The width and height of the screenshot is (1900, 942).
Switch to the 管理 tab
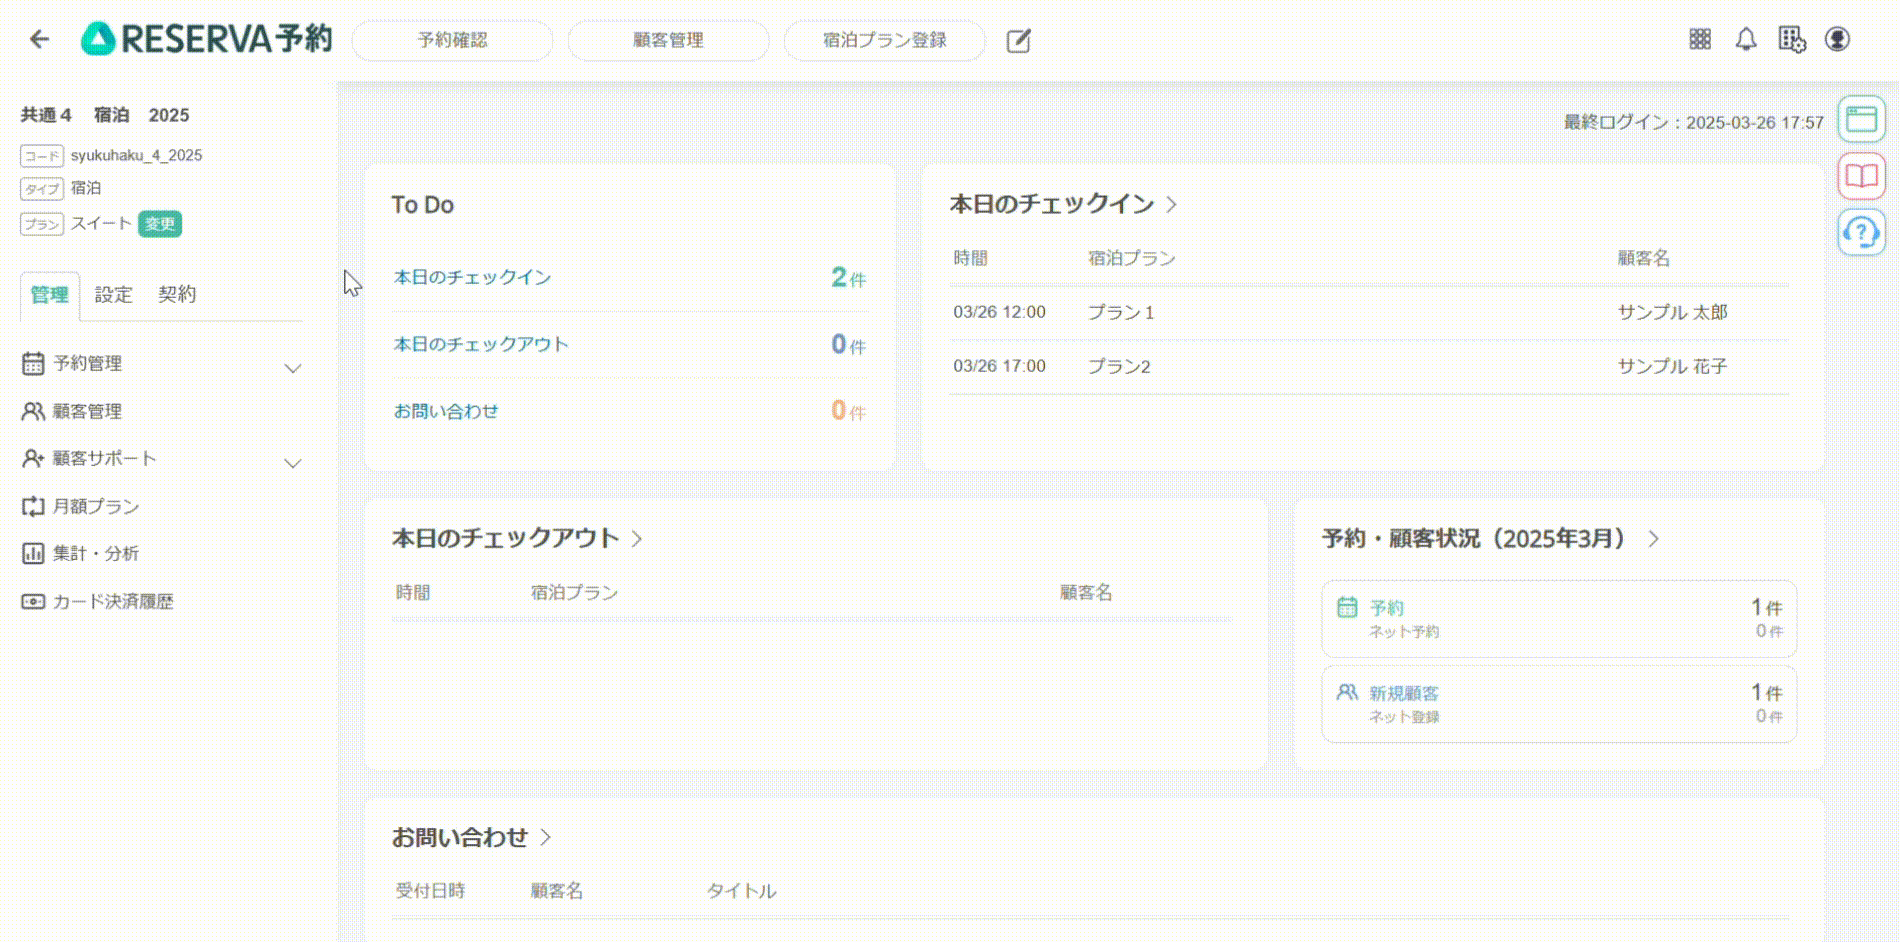coord(50,295)
